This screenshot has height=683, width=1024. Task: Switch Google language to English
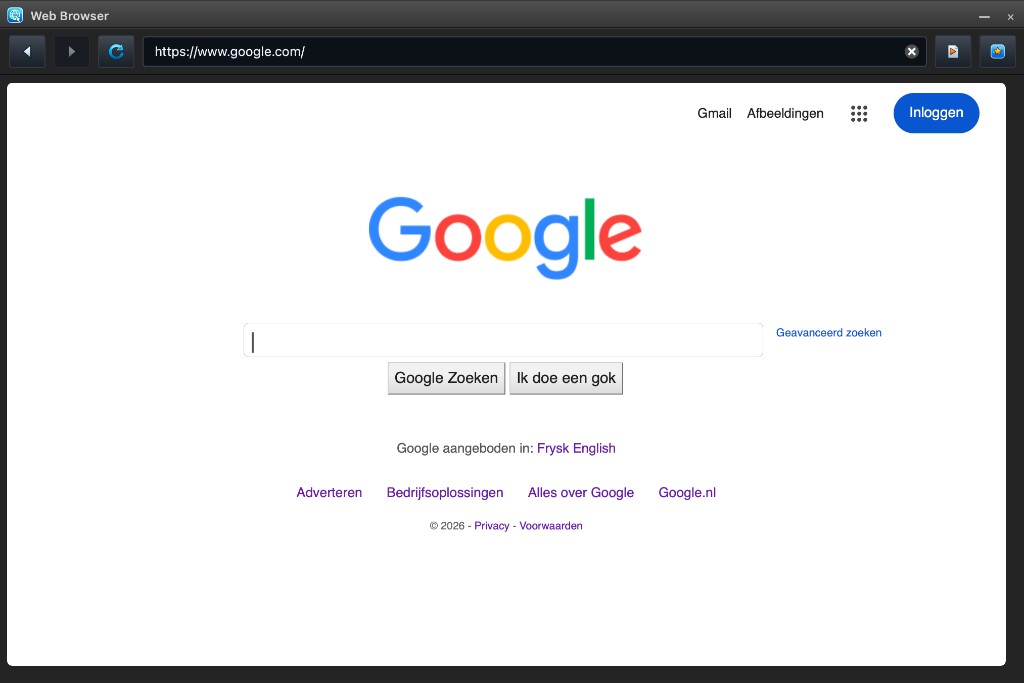pyautogui.click(x=594, y=449)
